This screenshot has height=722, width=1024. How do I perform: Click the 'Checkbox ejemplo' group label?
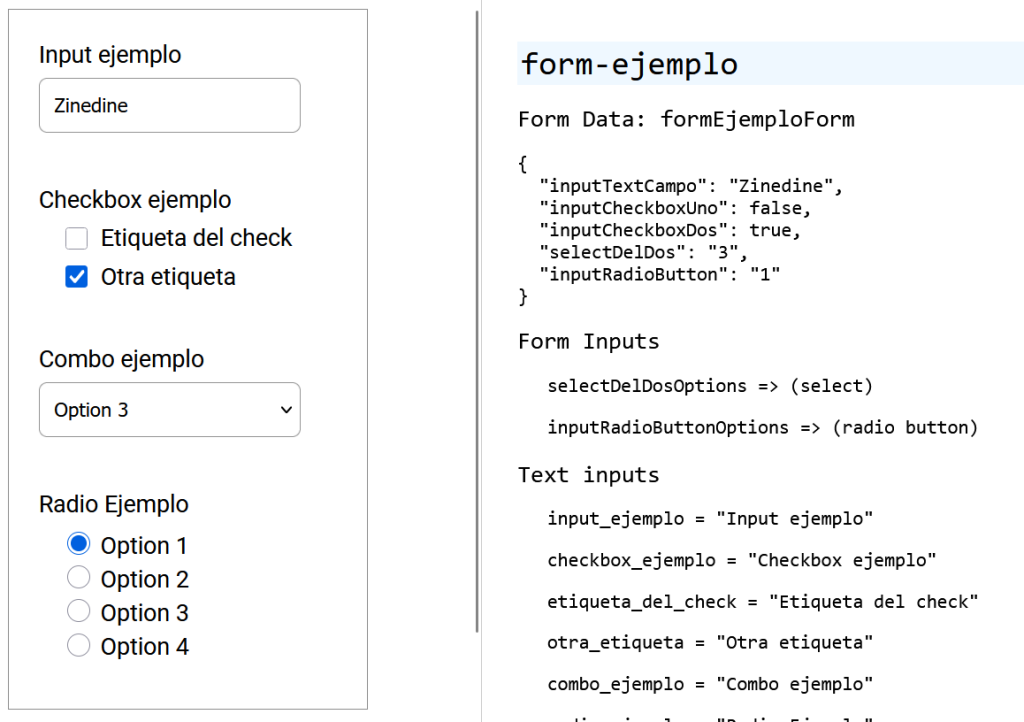[135, 200]
